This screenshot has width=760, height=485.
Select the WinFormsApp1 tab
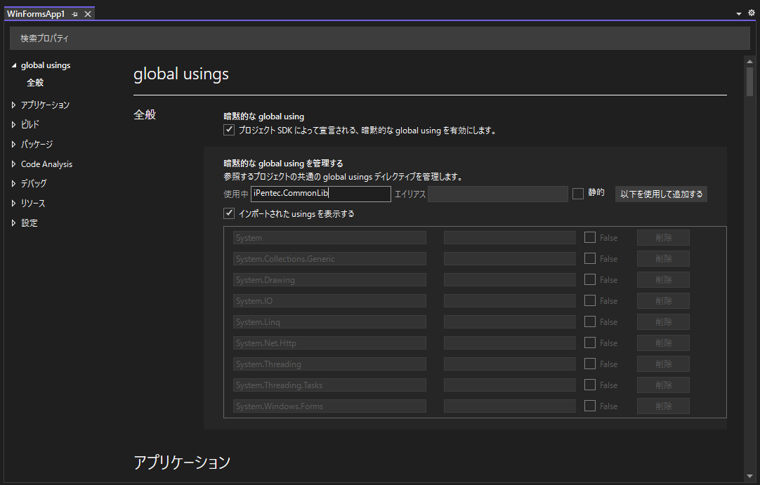point(36,14)
